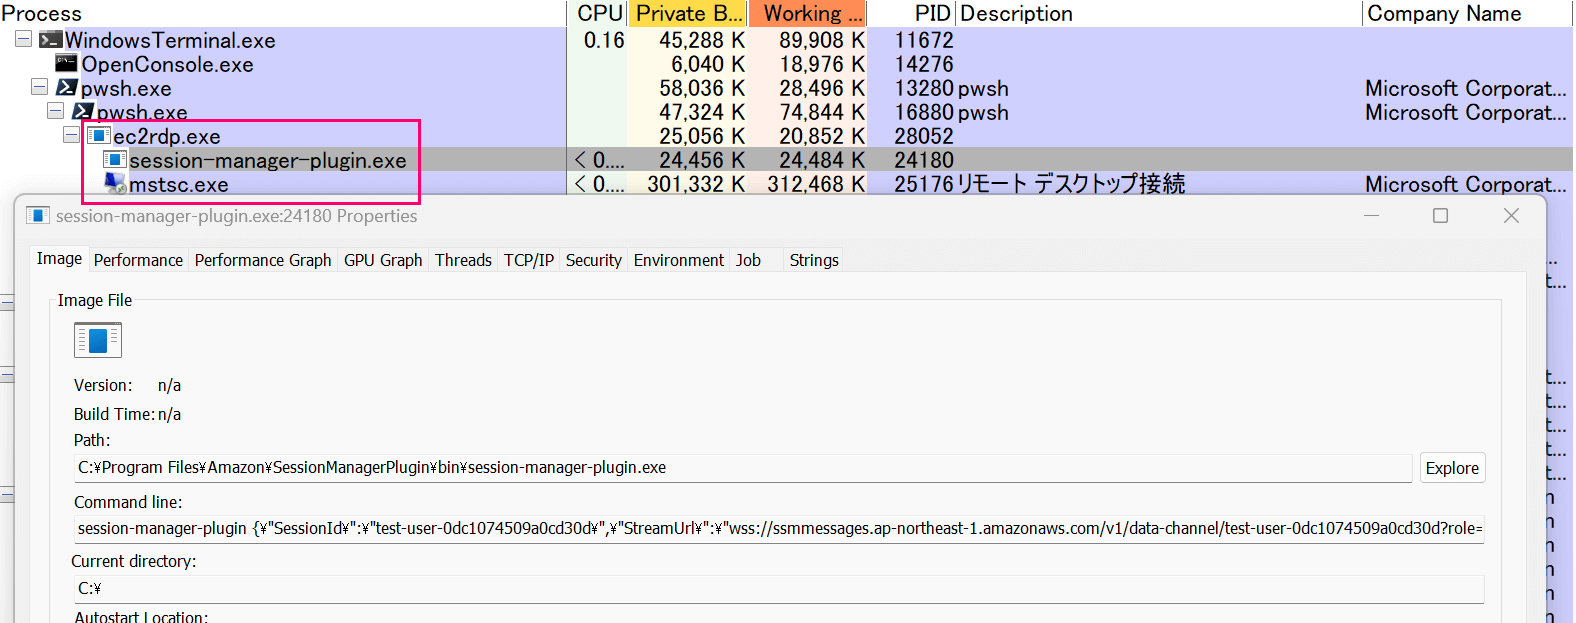Select the WindowsTerminal.exe process row
The image size is (1576, 623).
[786, 40]
